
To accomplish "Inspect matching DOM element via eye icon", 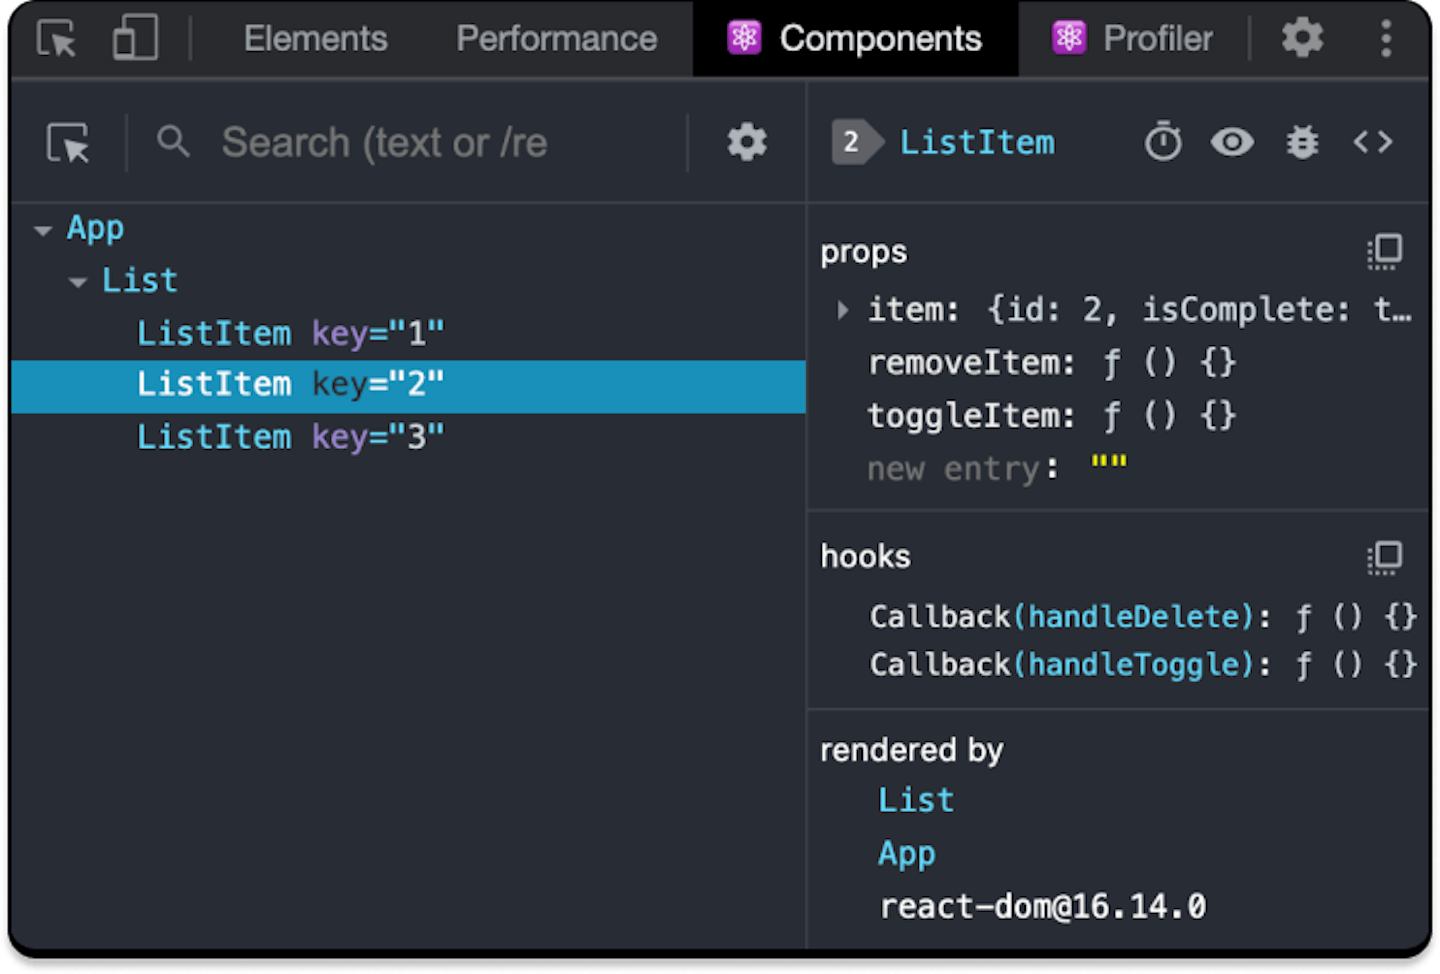I will (x=1232, y=142).
